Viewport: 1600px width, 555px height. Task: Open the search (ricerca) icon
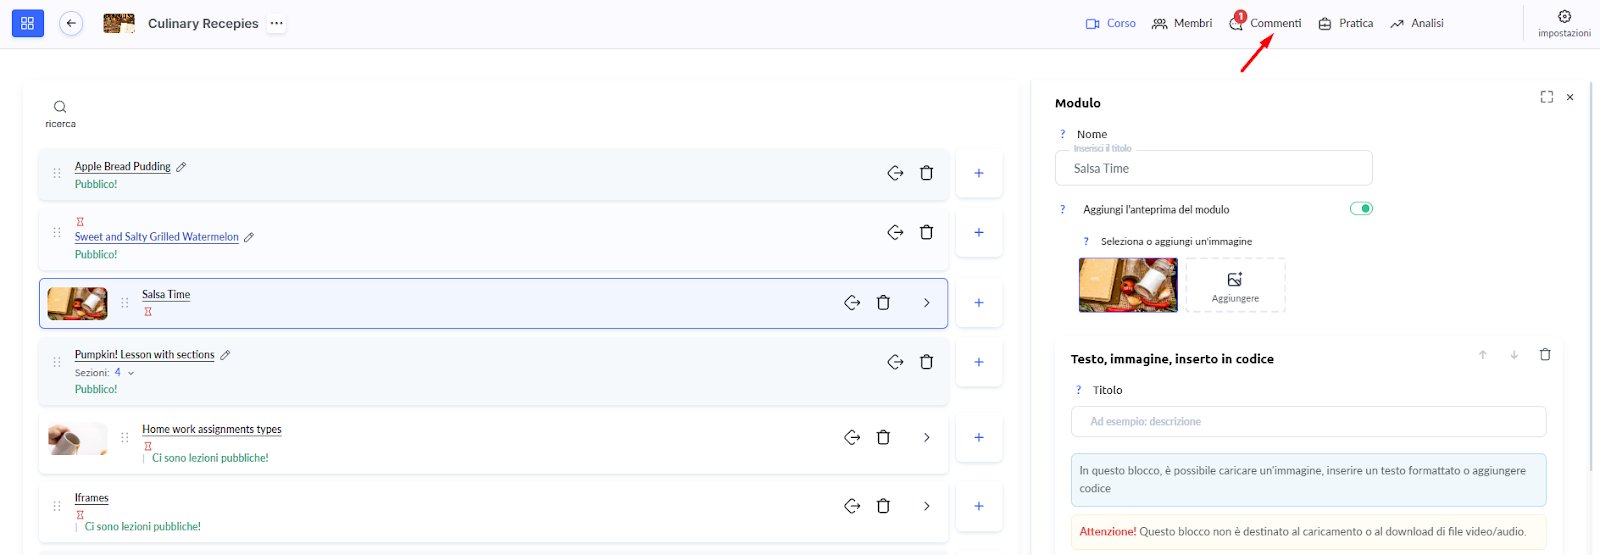(x=60, y=108)
